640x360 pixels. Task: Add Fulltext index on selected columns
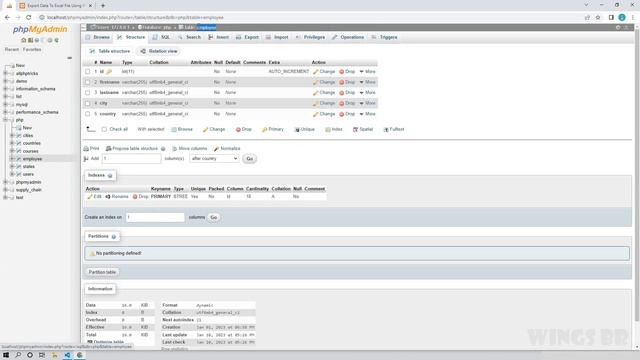tap(393, 129)
